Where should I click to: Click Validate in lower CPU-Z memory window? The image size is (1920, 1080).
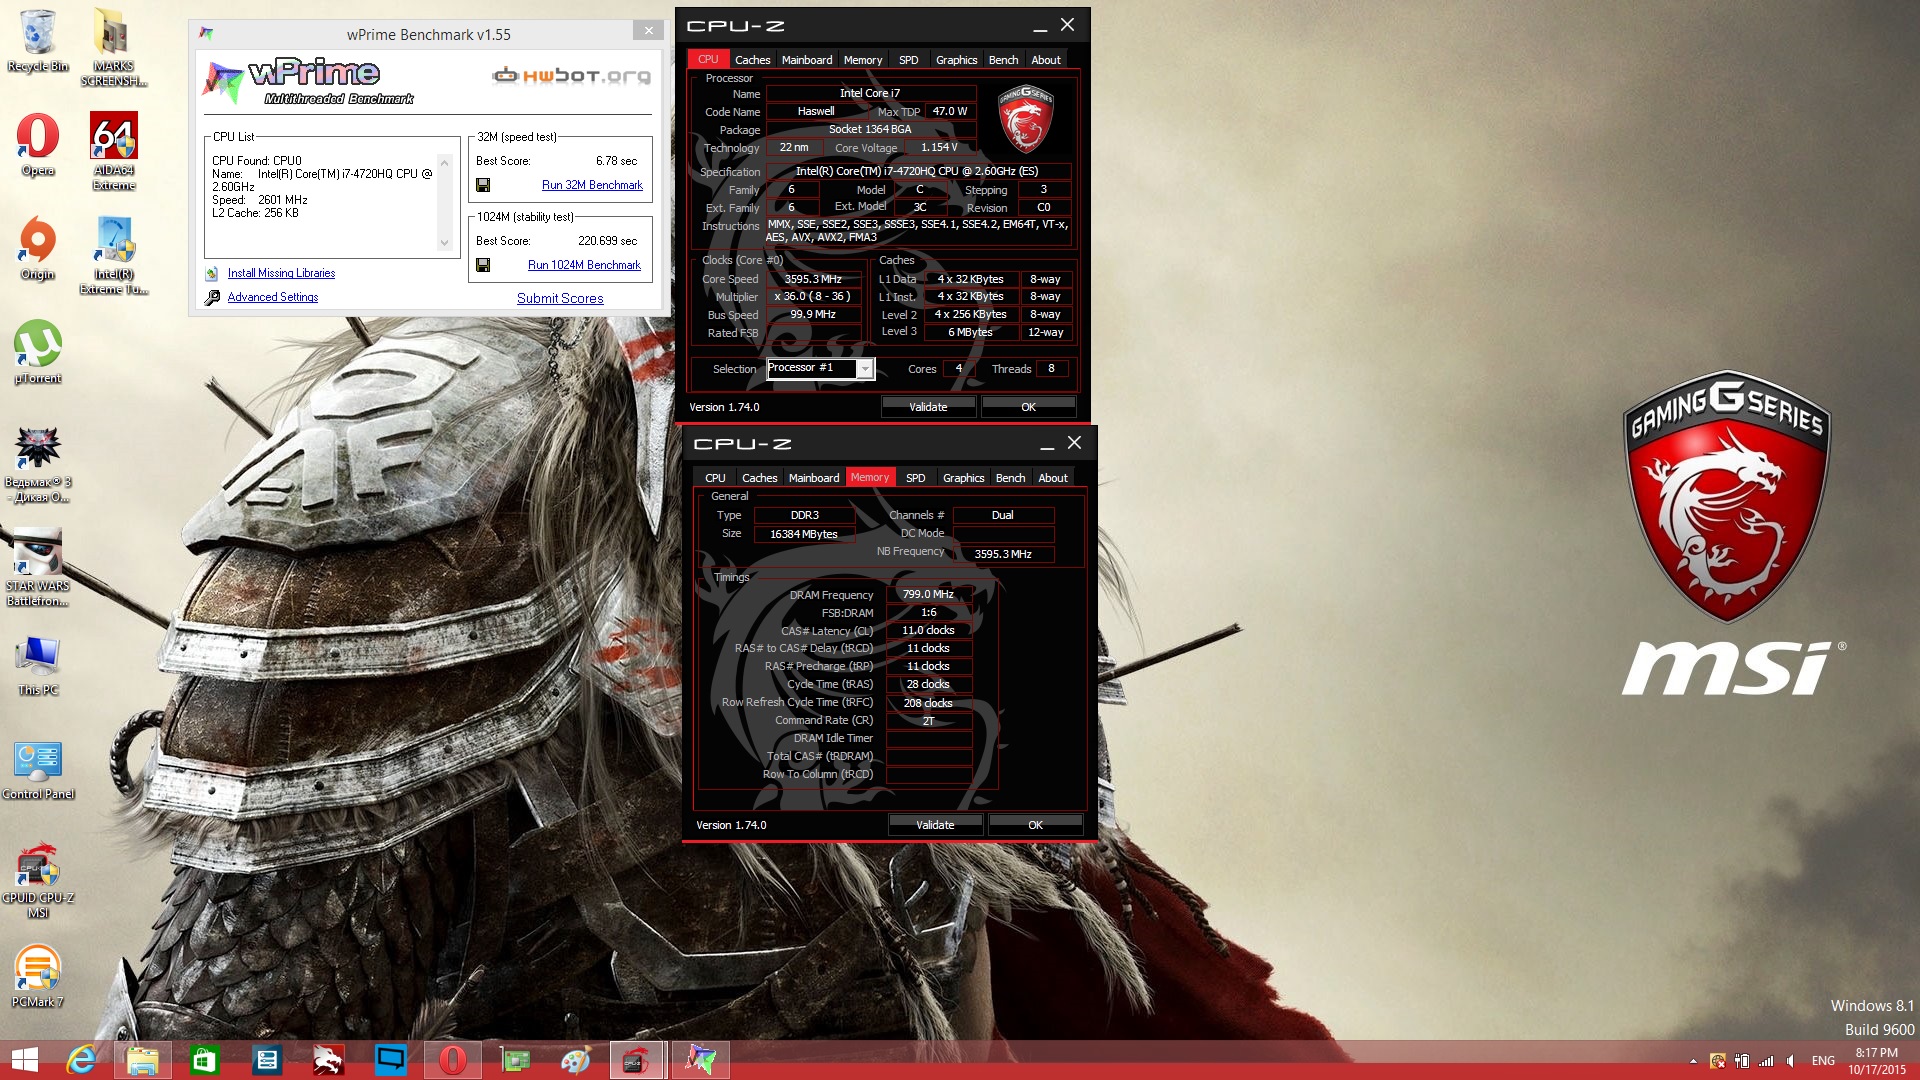click(935, 825)
